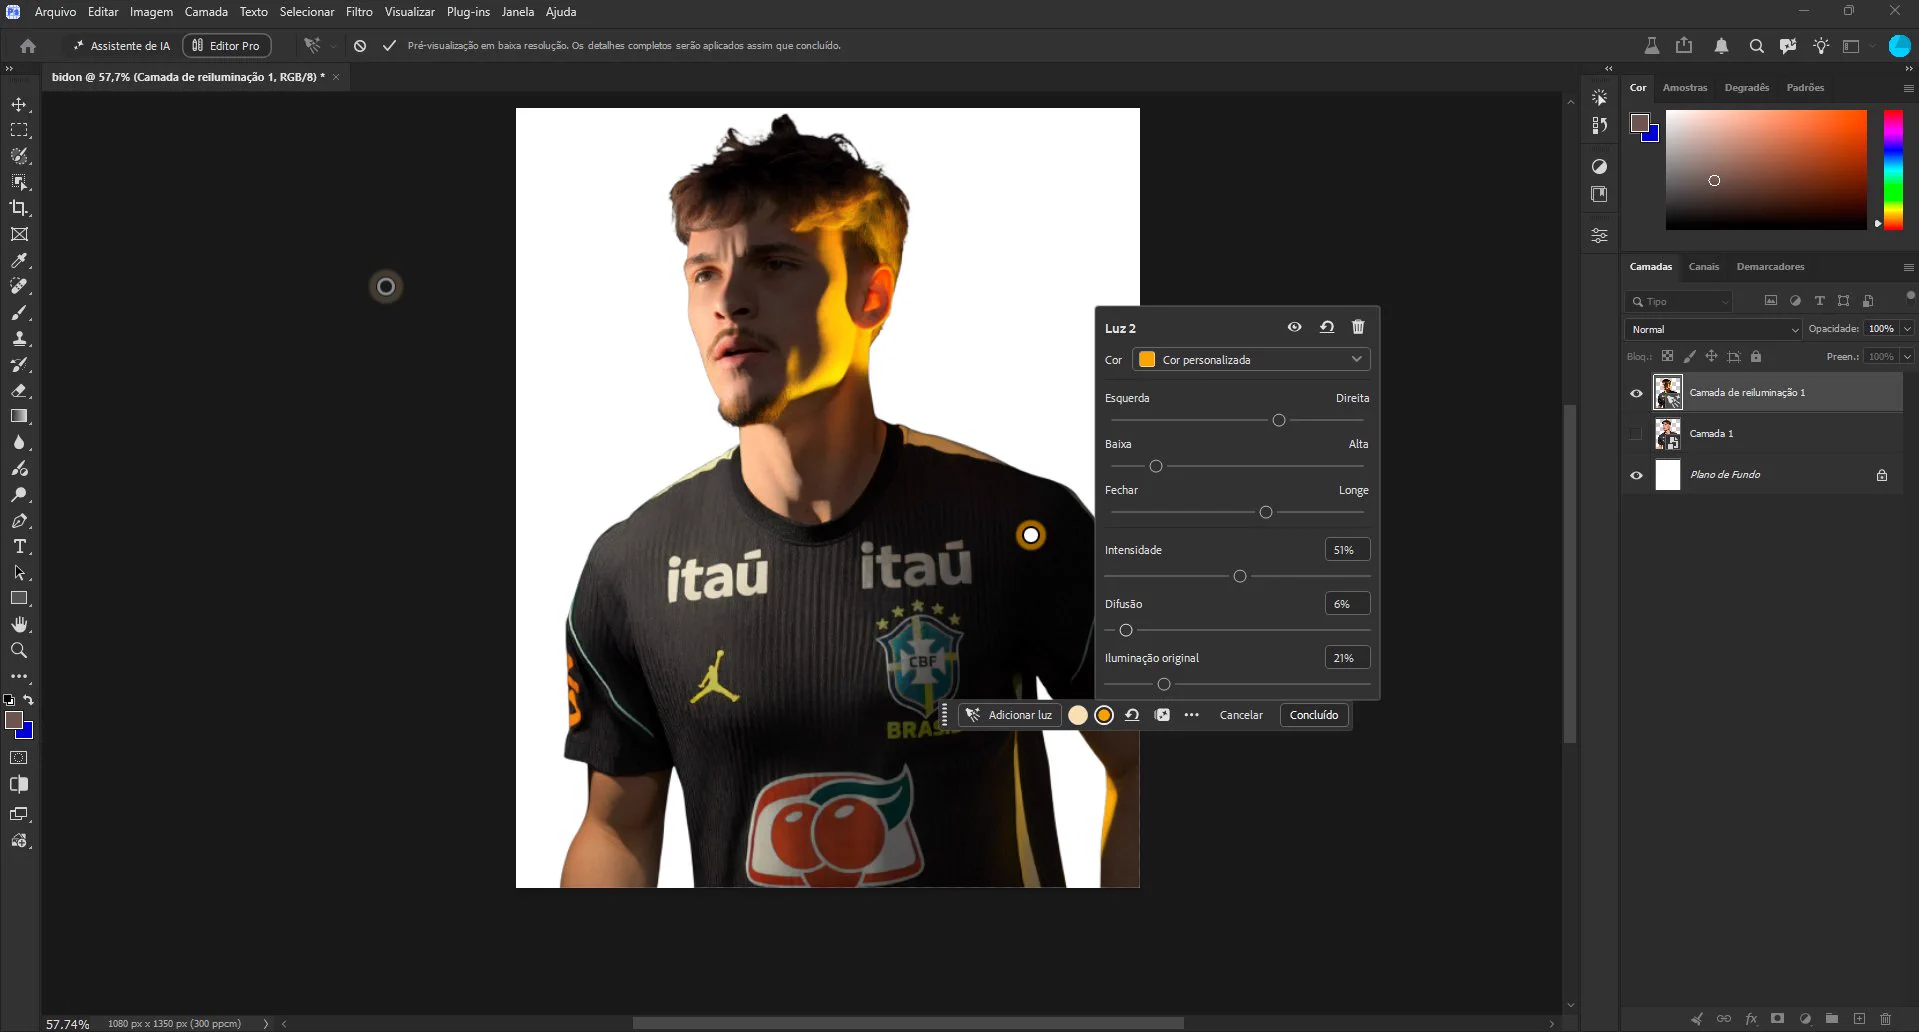Image resolution: width=1919 pixels, height=1032 pixels.
Task: Open the Assistente de IA
Action: pyautogui.click(x=121, y=46)
